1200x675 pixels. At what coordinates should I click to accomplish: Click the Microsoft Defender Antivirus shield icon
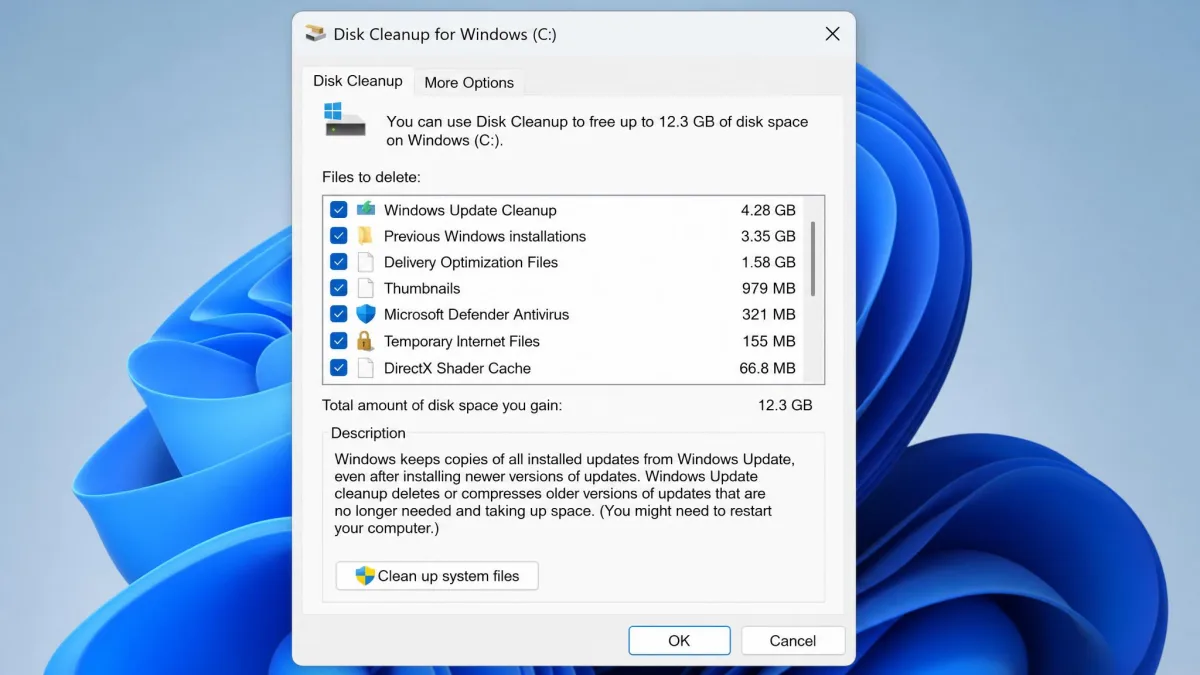click(x=366, y=314)
